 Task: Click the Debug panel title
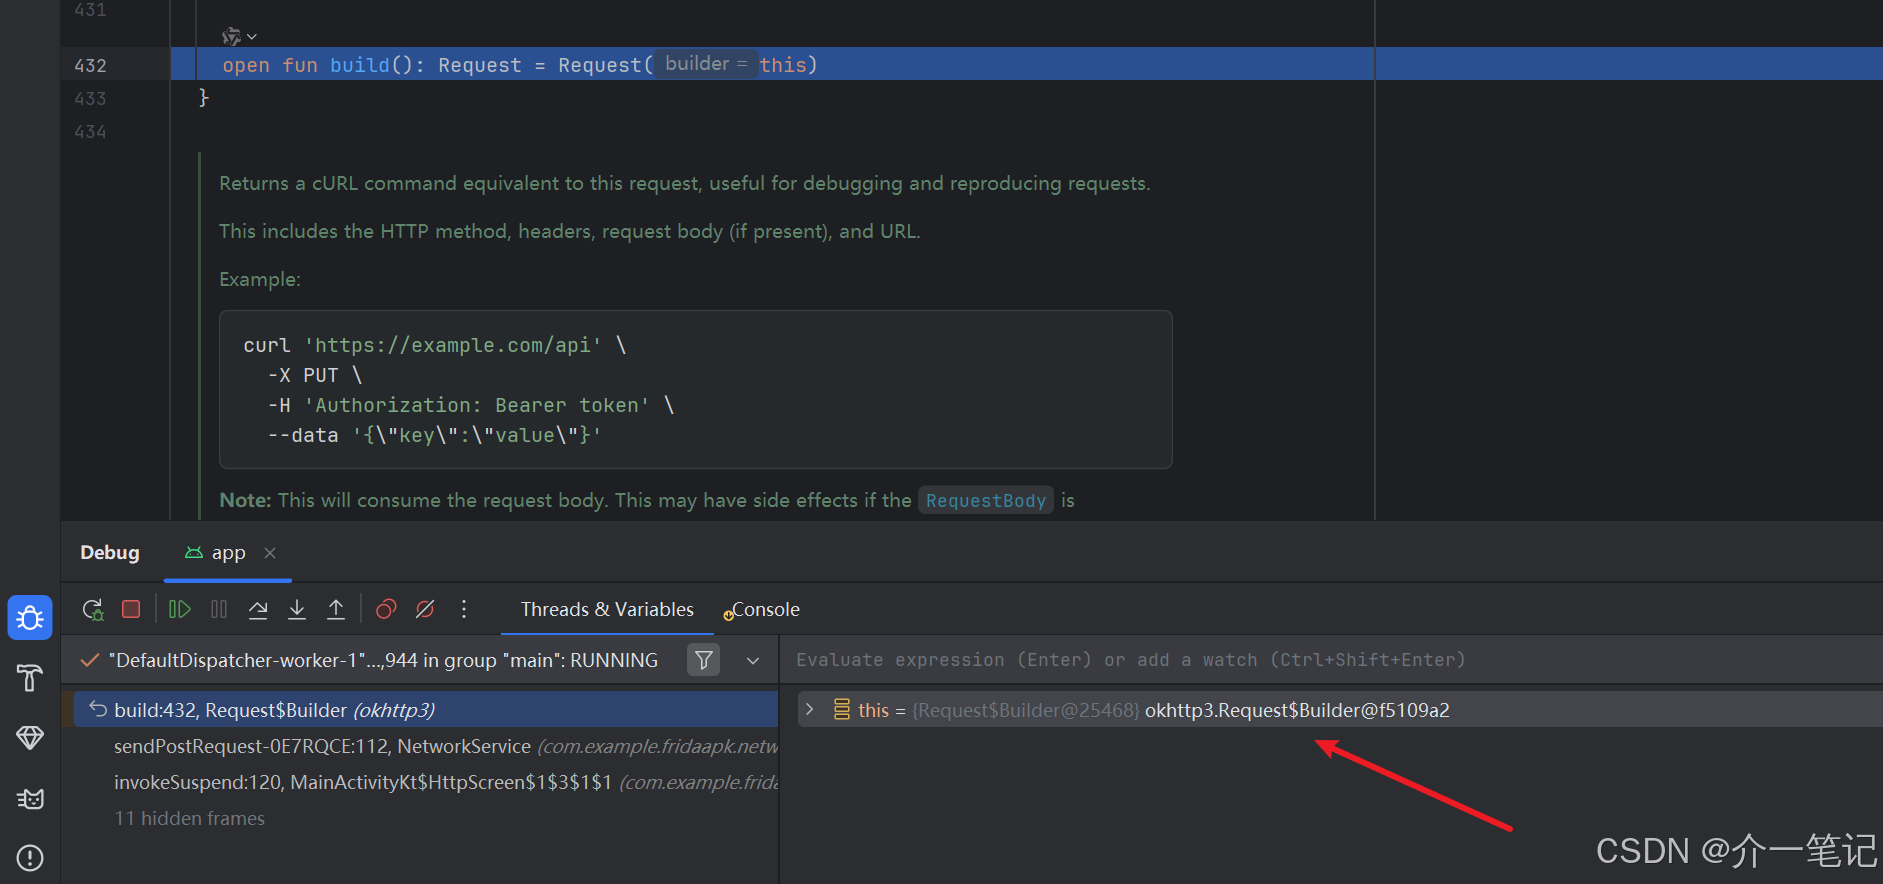(110, 552)
